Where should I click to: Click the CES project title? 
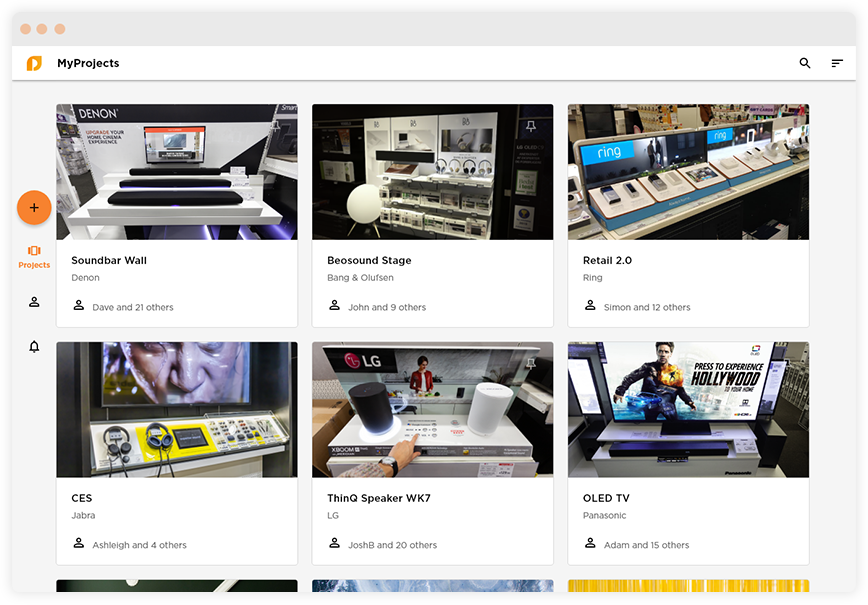pos(82,498)
